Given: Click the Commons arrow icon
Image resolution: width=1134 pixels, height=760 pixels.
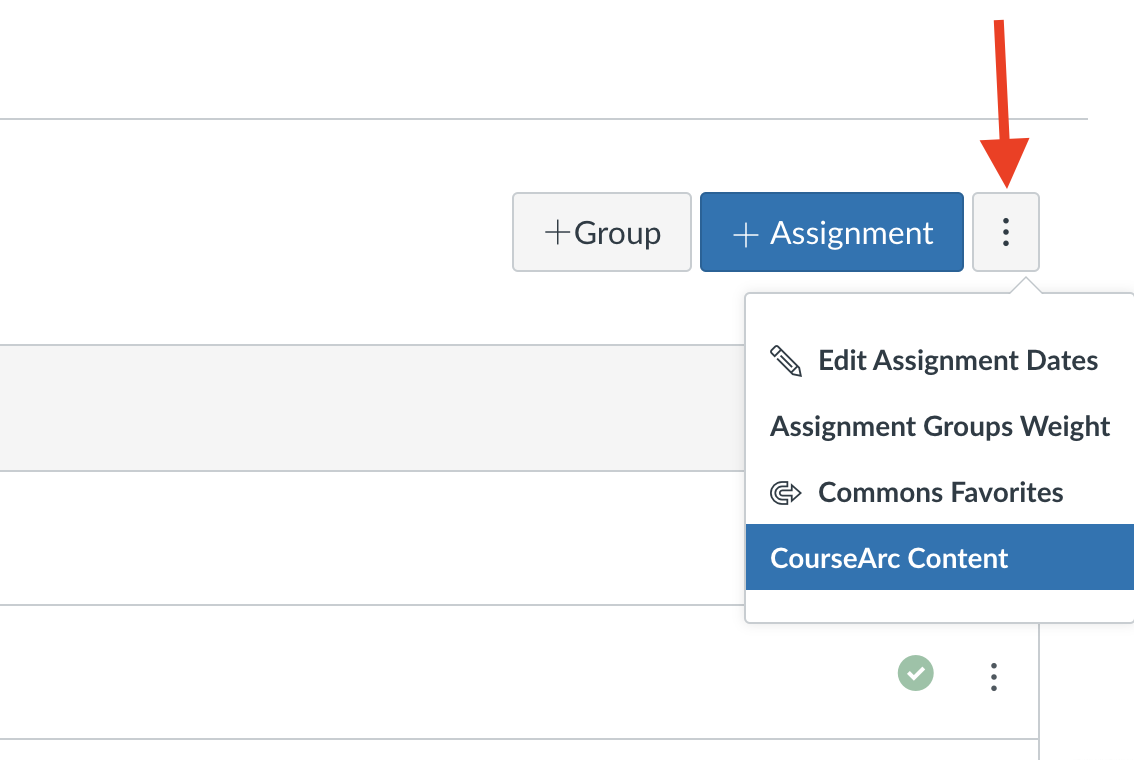Looking at the screenshot, I should pos(786,493).
